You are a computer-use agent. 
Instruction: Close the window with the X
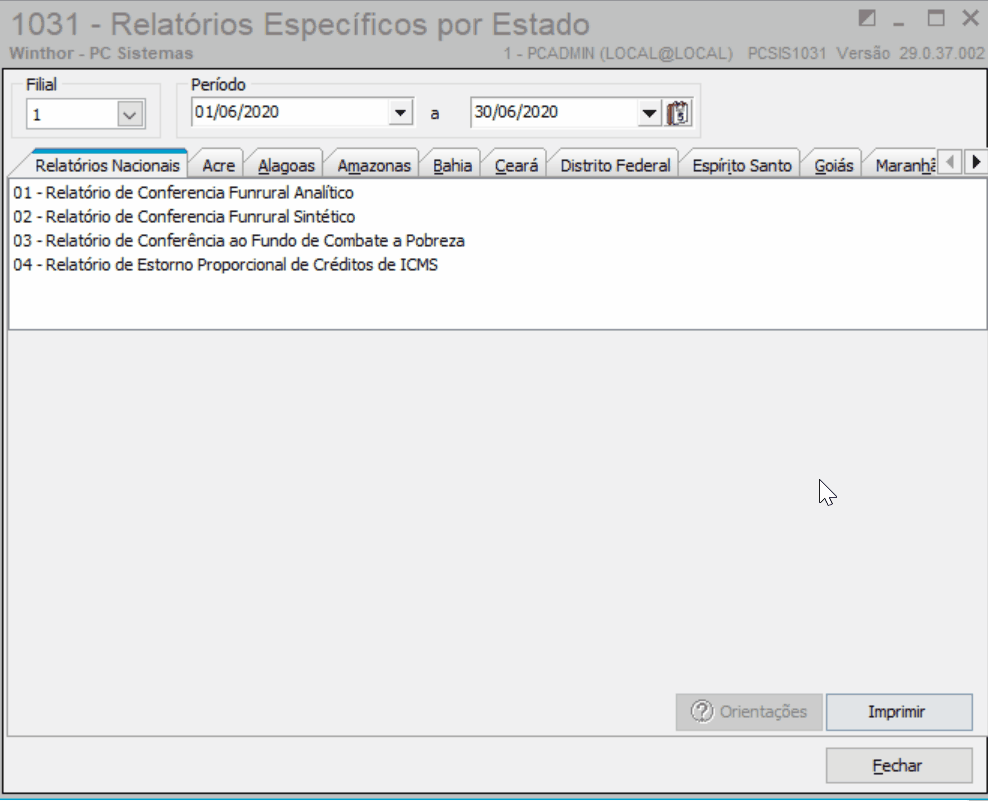(x=971, y=18)
